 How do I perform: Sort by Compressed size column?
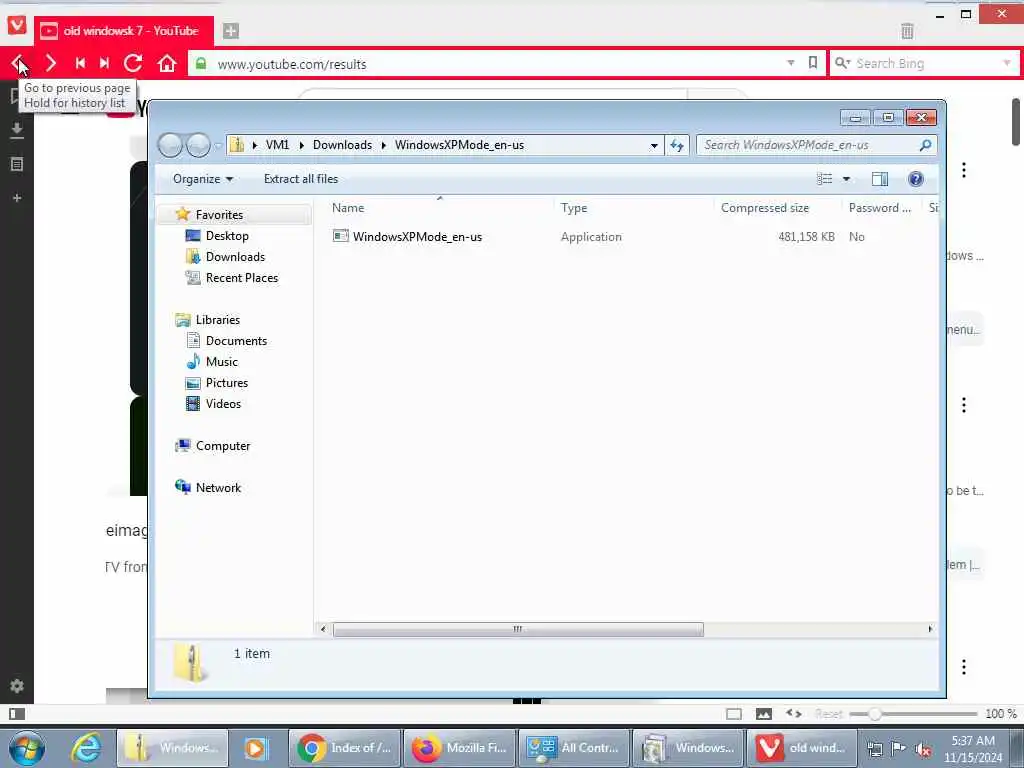point(778,208)
